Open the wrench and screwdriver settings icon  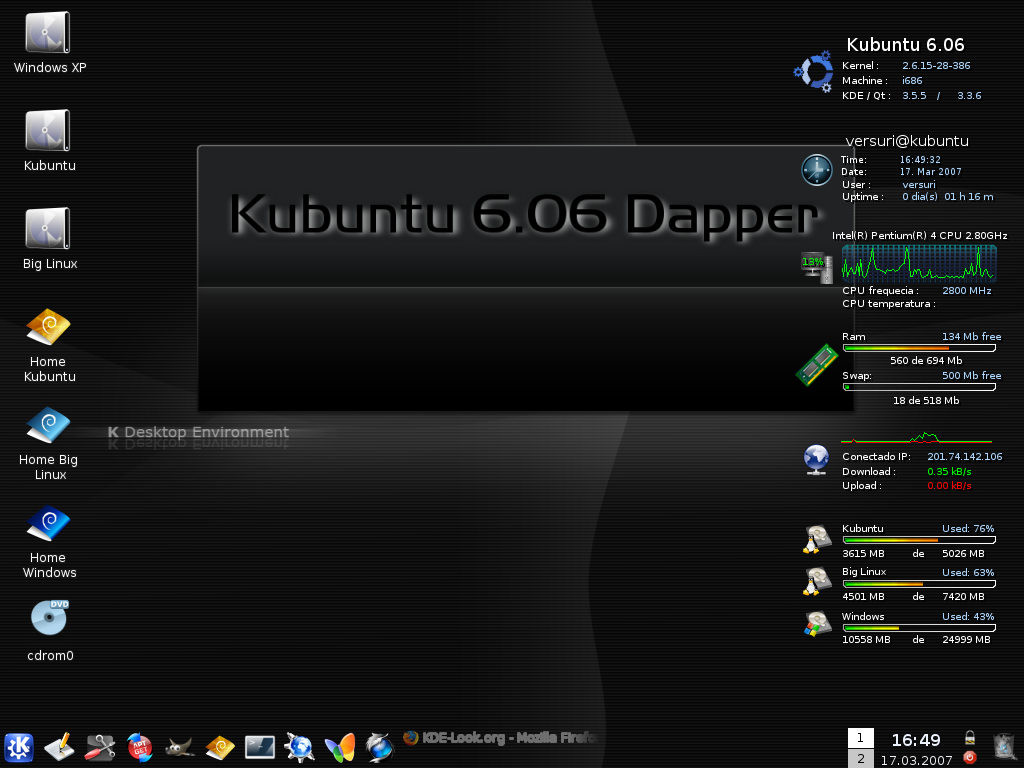[x=99, y=747]
